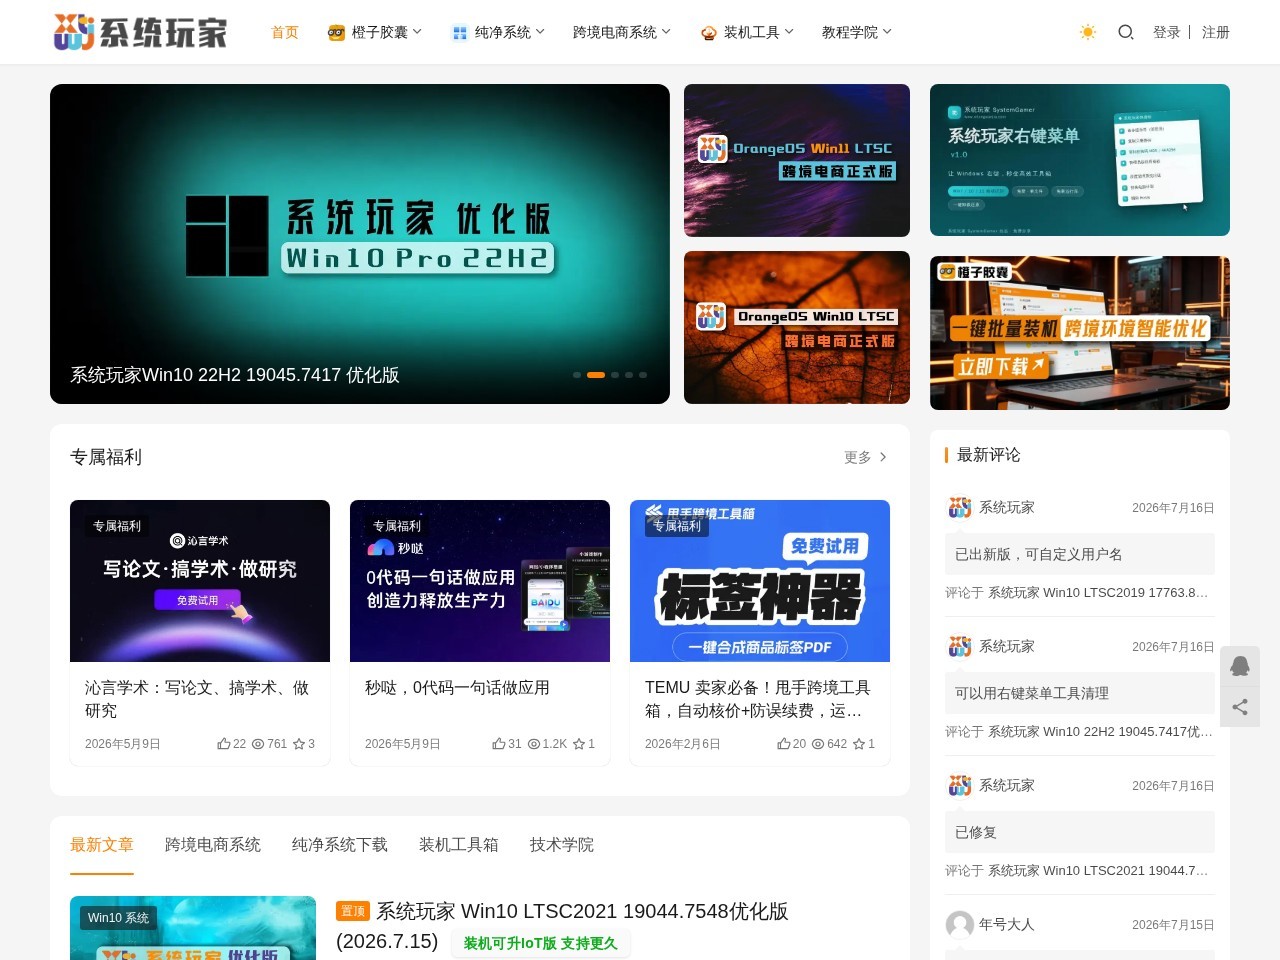This screenshot has width=1280, height=960.
Task: Click 年号大人 commenter name
Action: point(1007,924)
